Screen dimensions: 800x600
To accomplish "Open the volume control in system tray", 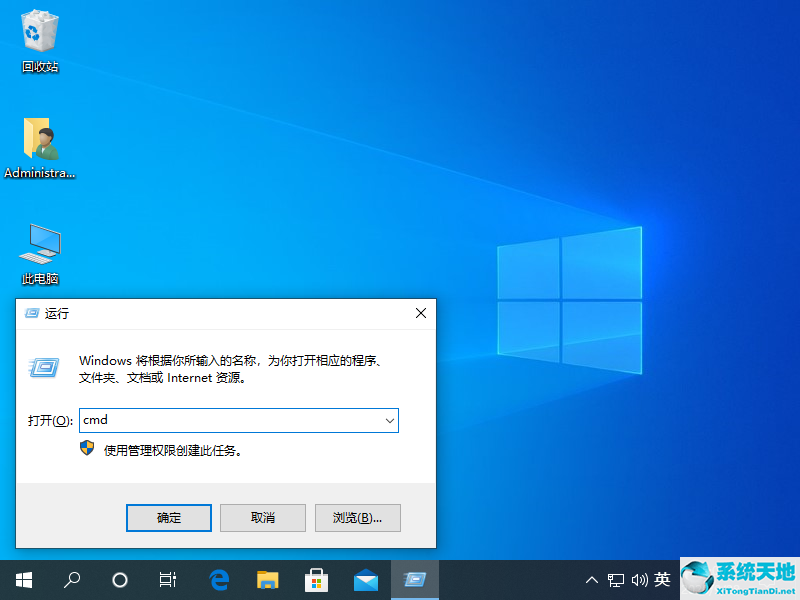I will pyautogui.click(x=640, y=579).
